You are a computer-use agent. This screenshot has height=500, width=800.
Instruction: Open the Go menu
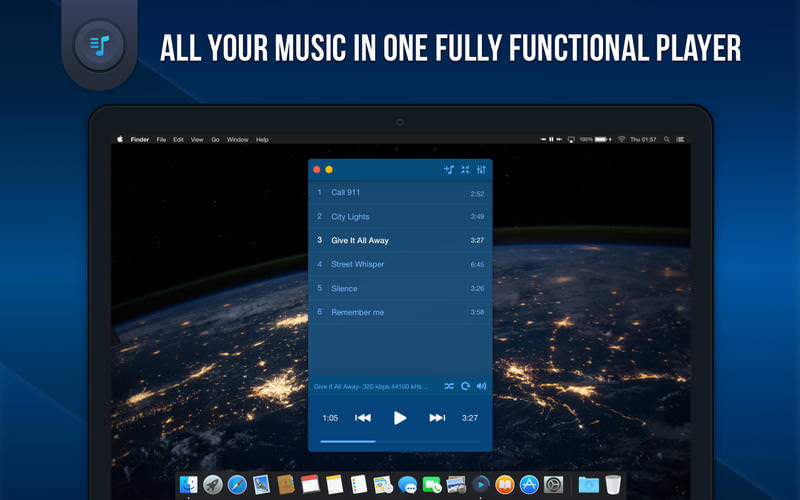tap(215, 139)
